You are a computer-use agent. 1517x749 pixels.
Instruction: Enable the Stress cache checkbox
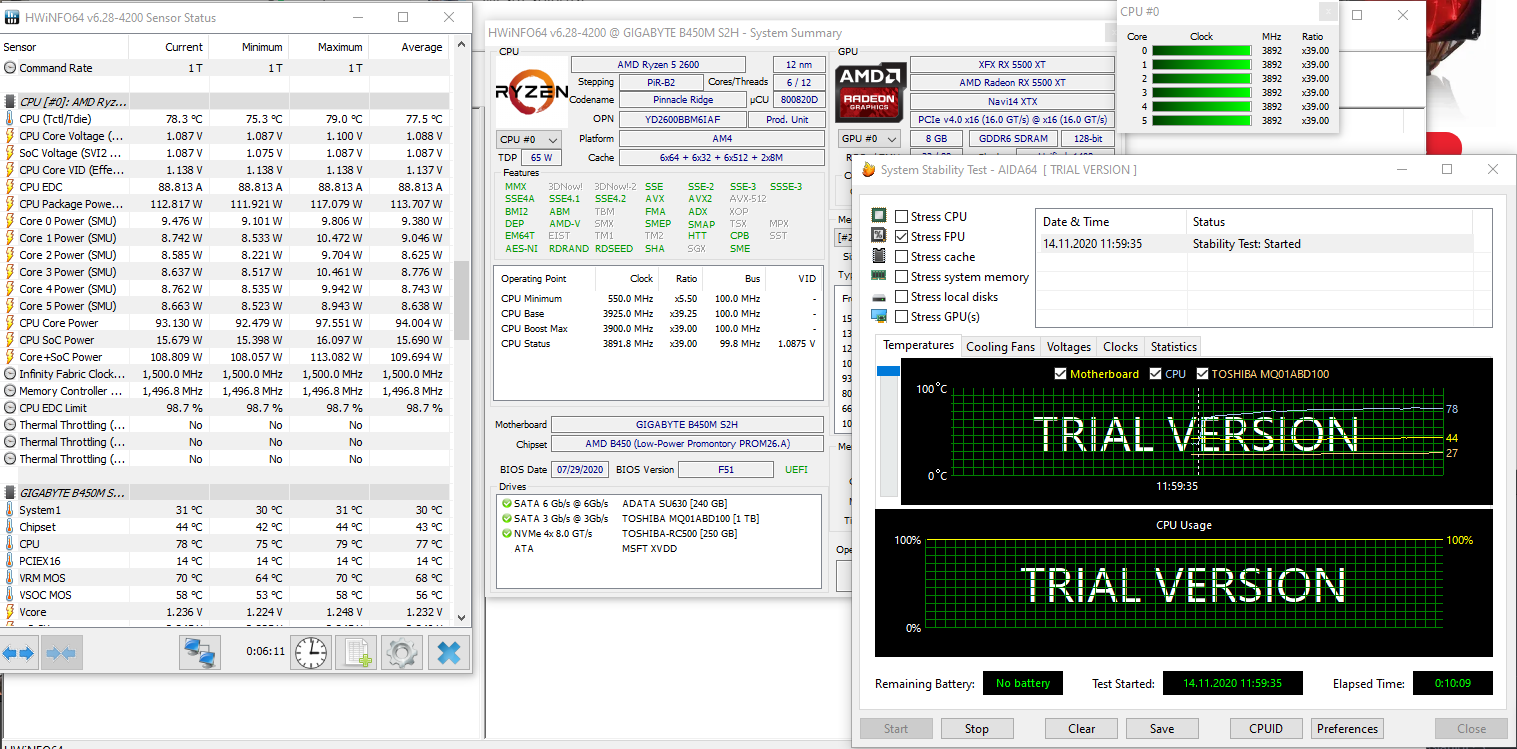coord(902,257)
